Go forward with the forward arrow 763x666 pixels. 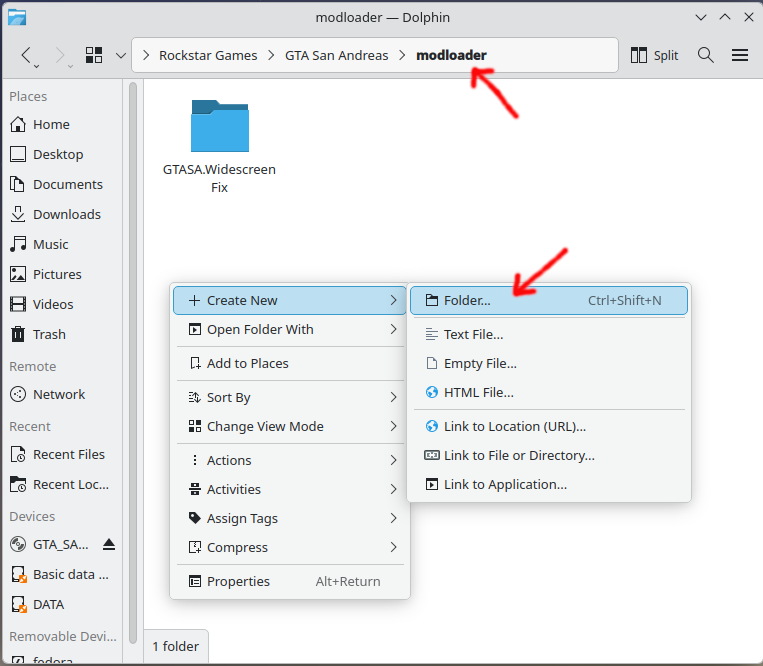click(59, 55)
